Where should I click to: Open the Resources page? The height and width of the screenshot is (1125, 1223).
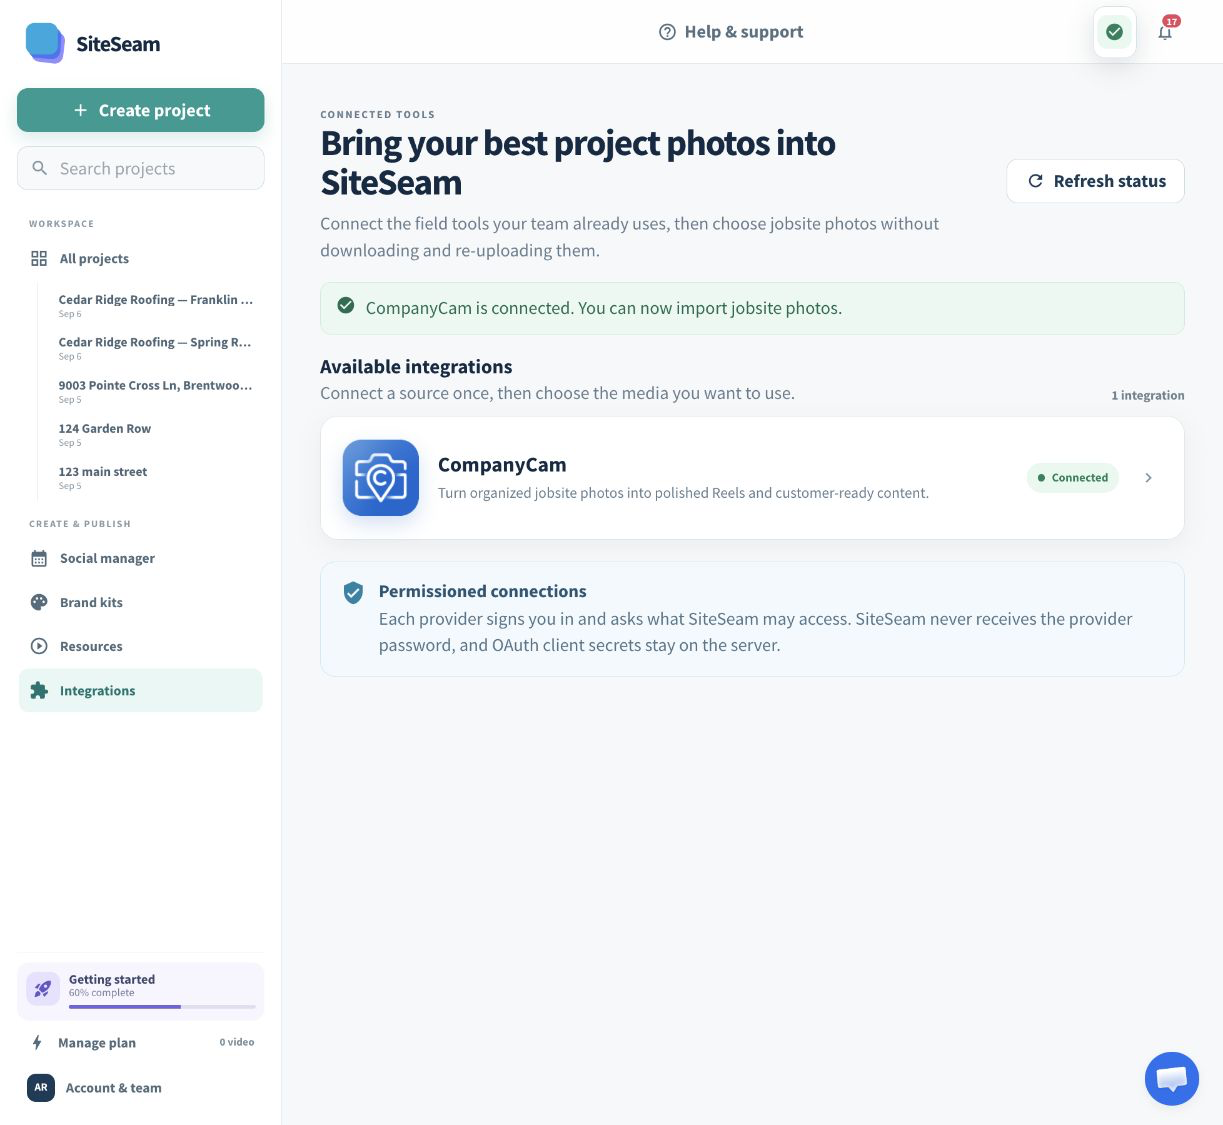tap(141, 646)
